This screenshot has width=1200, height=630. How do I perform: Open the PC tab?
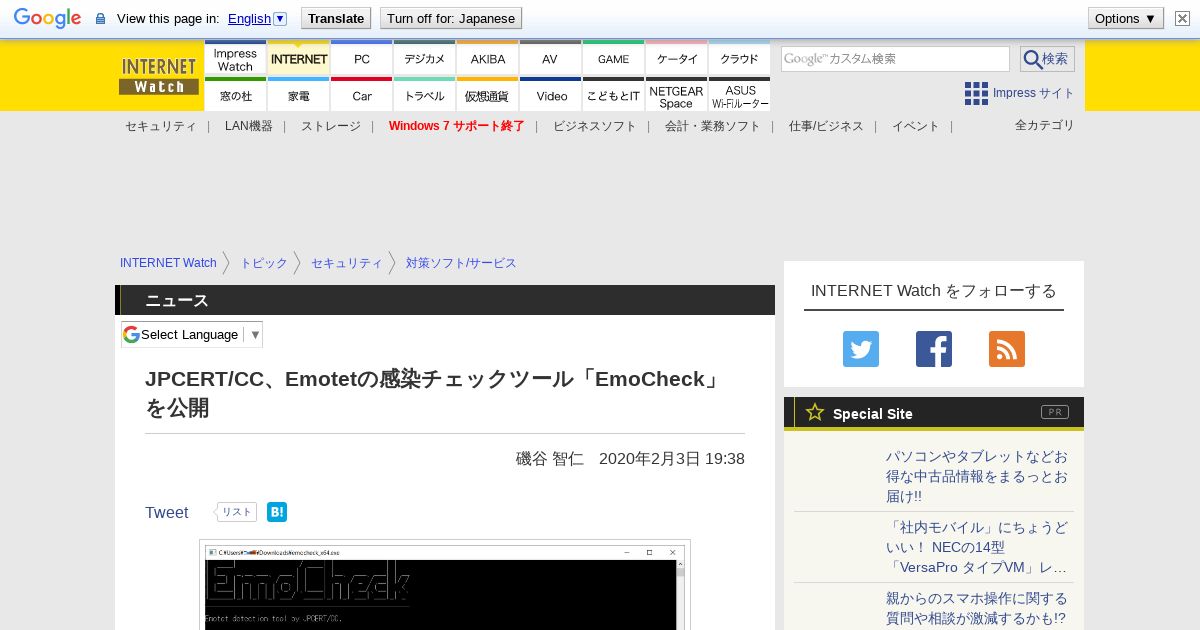(362, 60)
